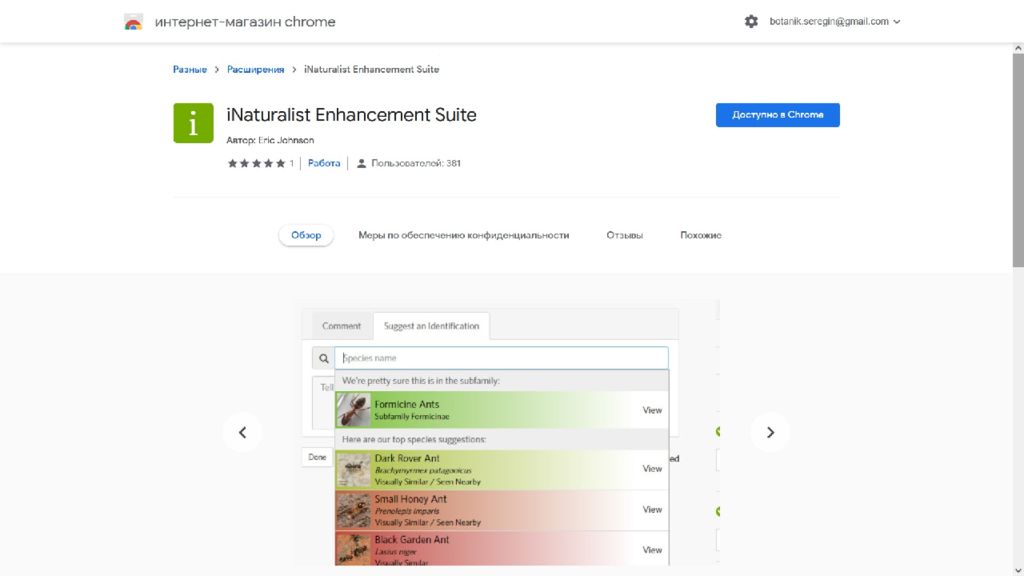The width and height of the screenshot is (1024, 576).
Task: Click the Автор: Eric Johnson text
Action: [x=270, y=140]
